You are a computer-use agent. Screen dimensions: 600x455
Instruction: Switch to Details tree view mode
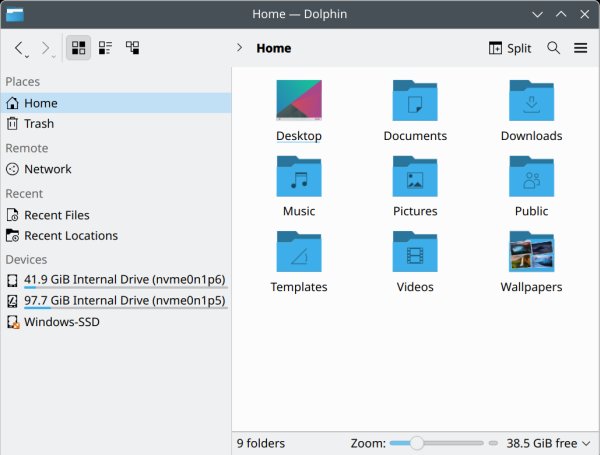132,48
